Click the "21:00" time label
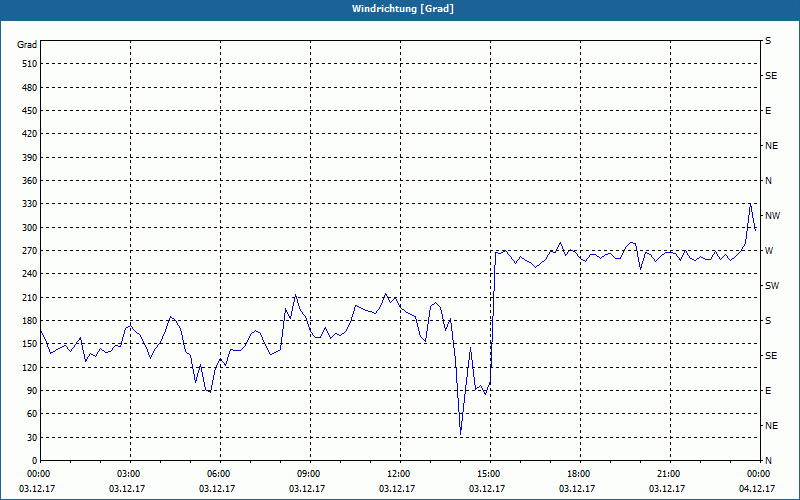 (667, 474)
